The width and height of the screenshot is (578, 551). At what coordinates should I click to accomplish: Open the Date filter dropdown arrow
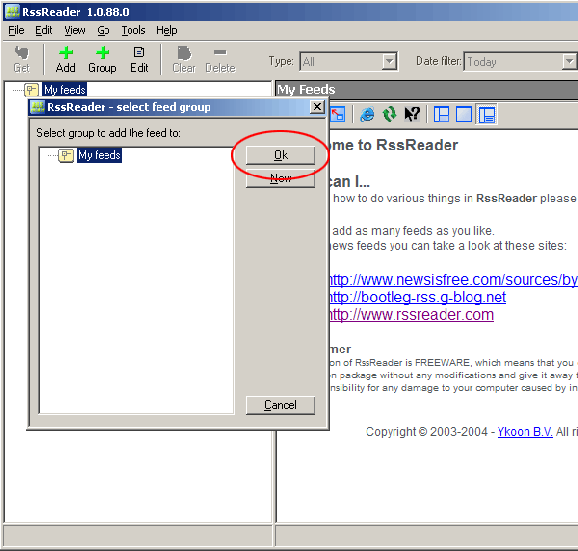(x=570, y=62)
